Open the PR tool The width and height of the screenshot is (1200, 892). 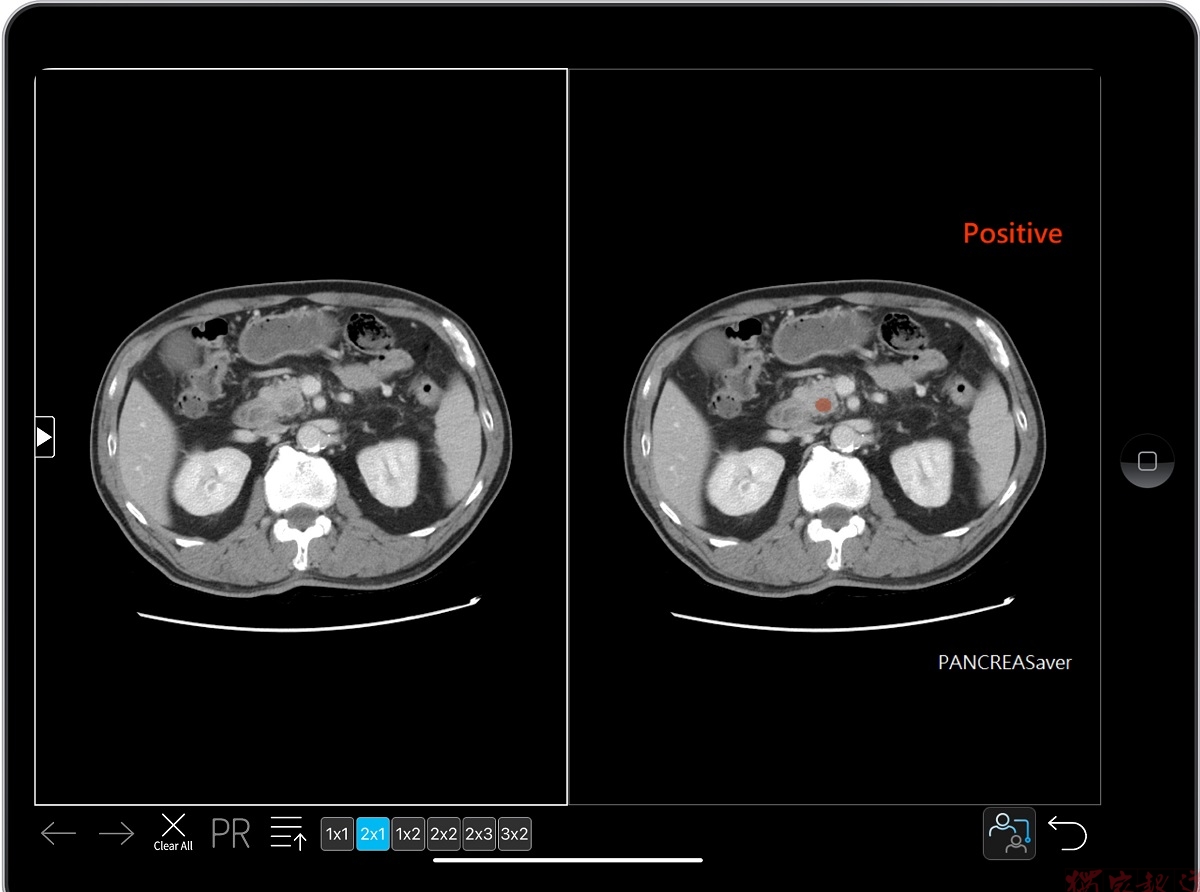[231, 833]
